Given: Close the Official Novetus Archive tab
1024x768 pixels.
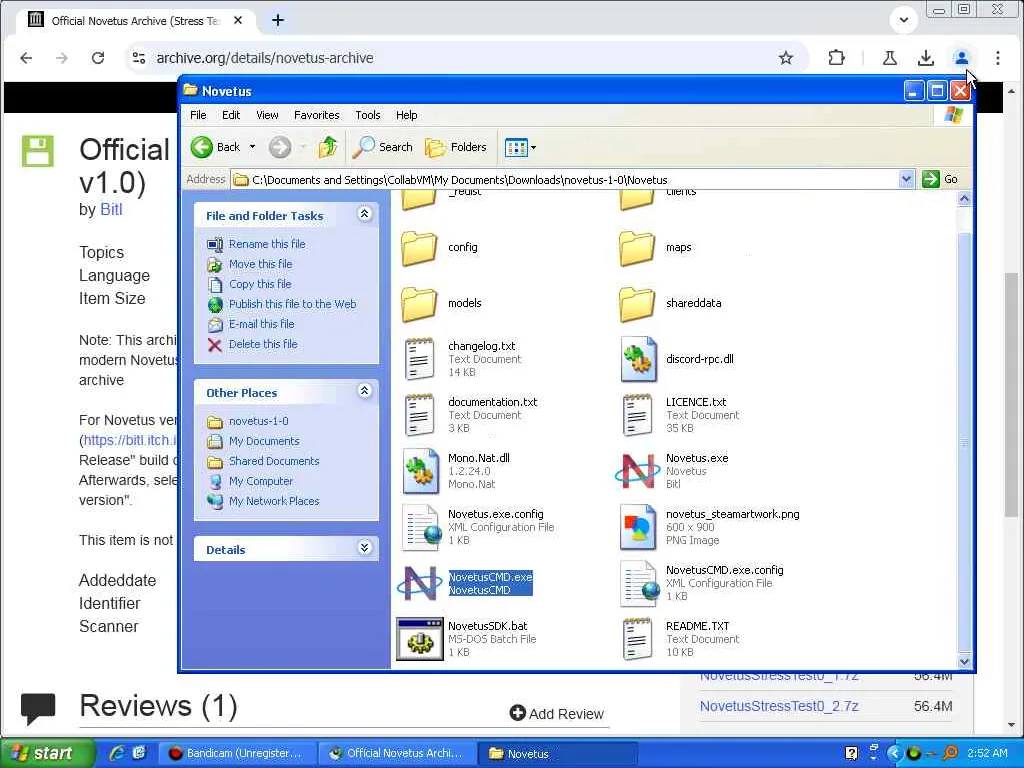Looking at the screenshot, I should 238,20.
